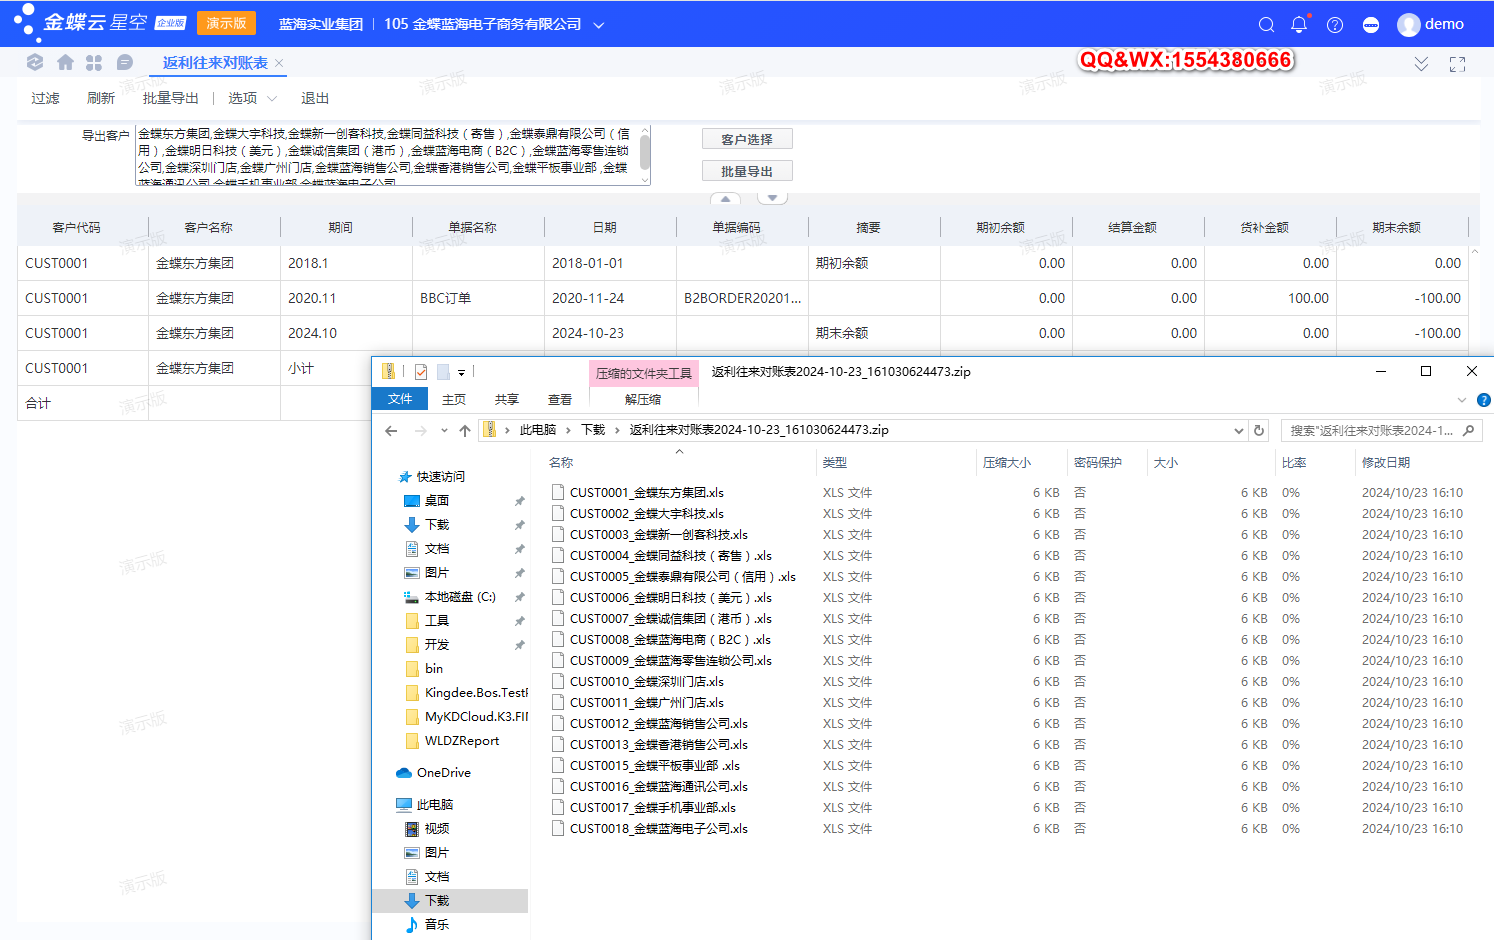Click the Explorer forward arrow

coord(421,431)
